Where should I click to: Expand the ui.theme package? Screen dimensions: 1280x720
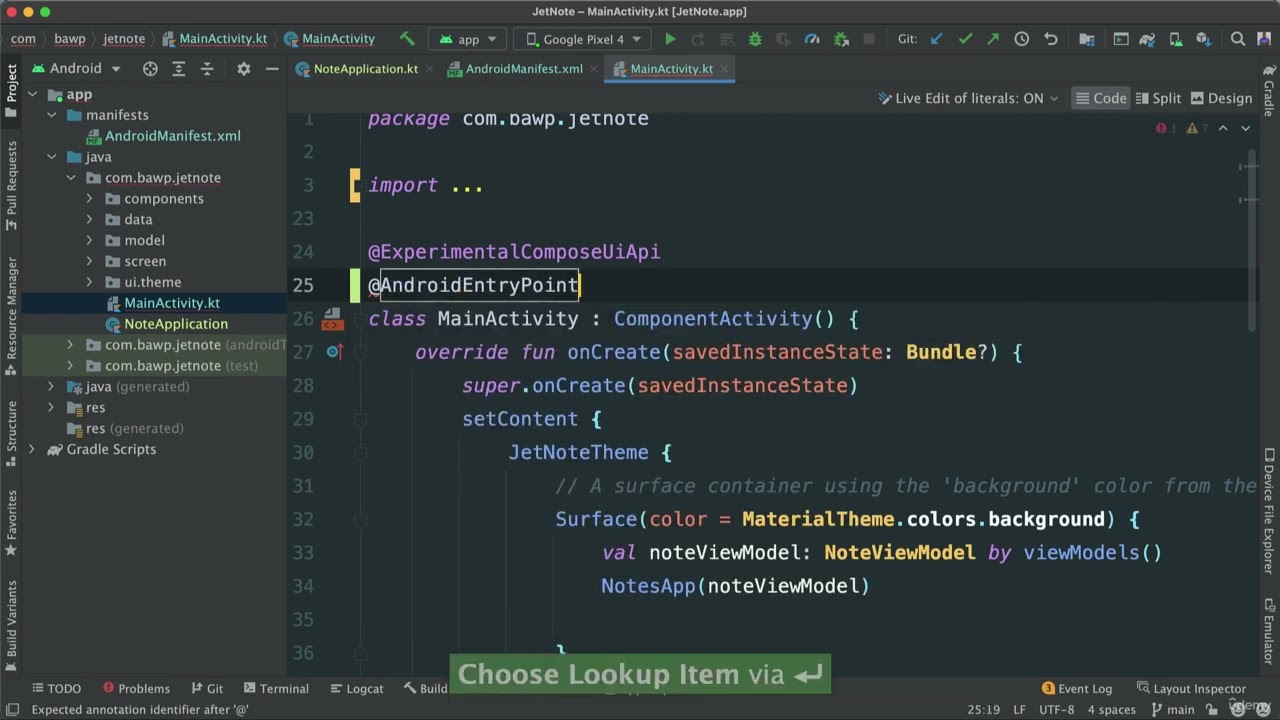pyautogui.click(x=89, y=282)
